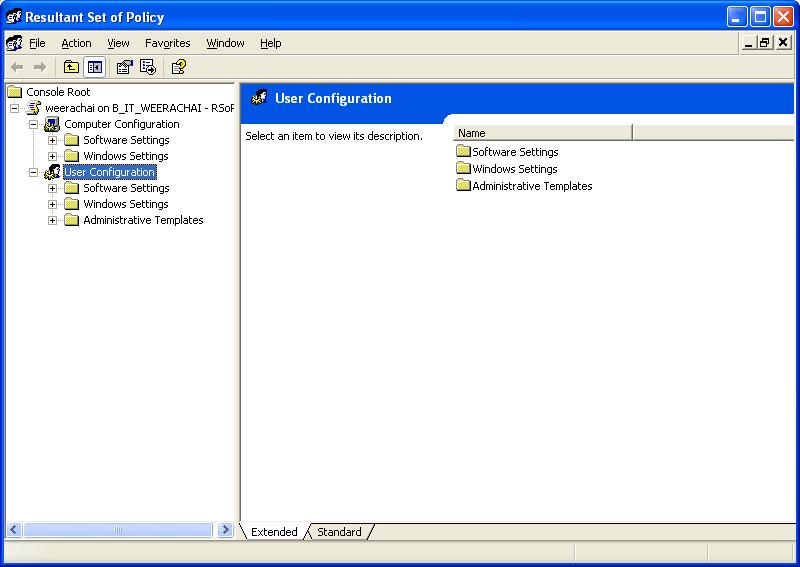Toggle the Show/Hide Console Tree icon

[94, 67]
